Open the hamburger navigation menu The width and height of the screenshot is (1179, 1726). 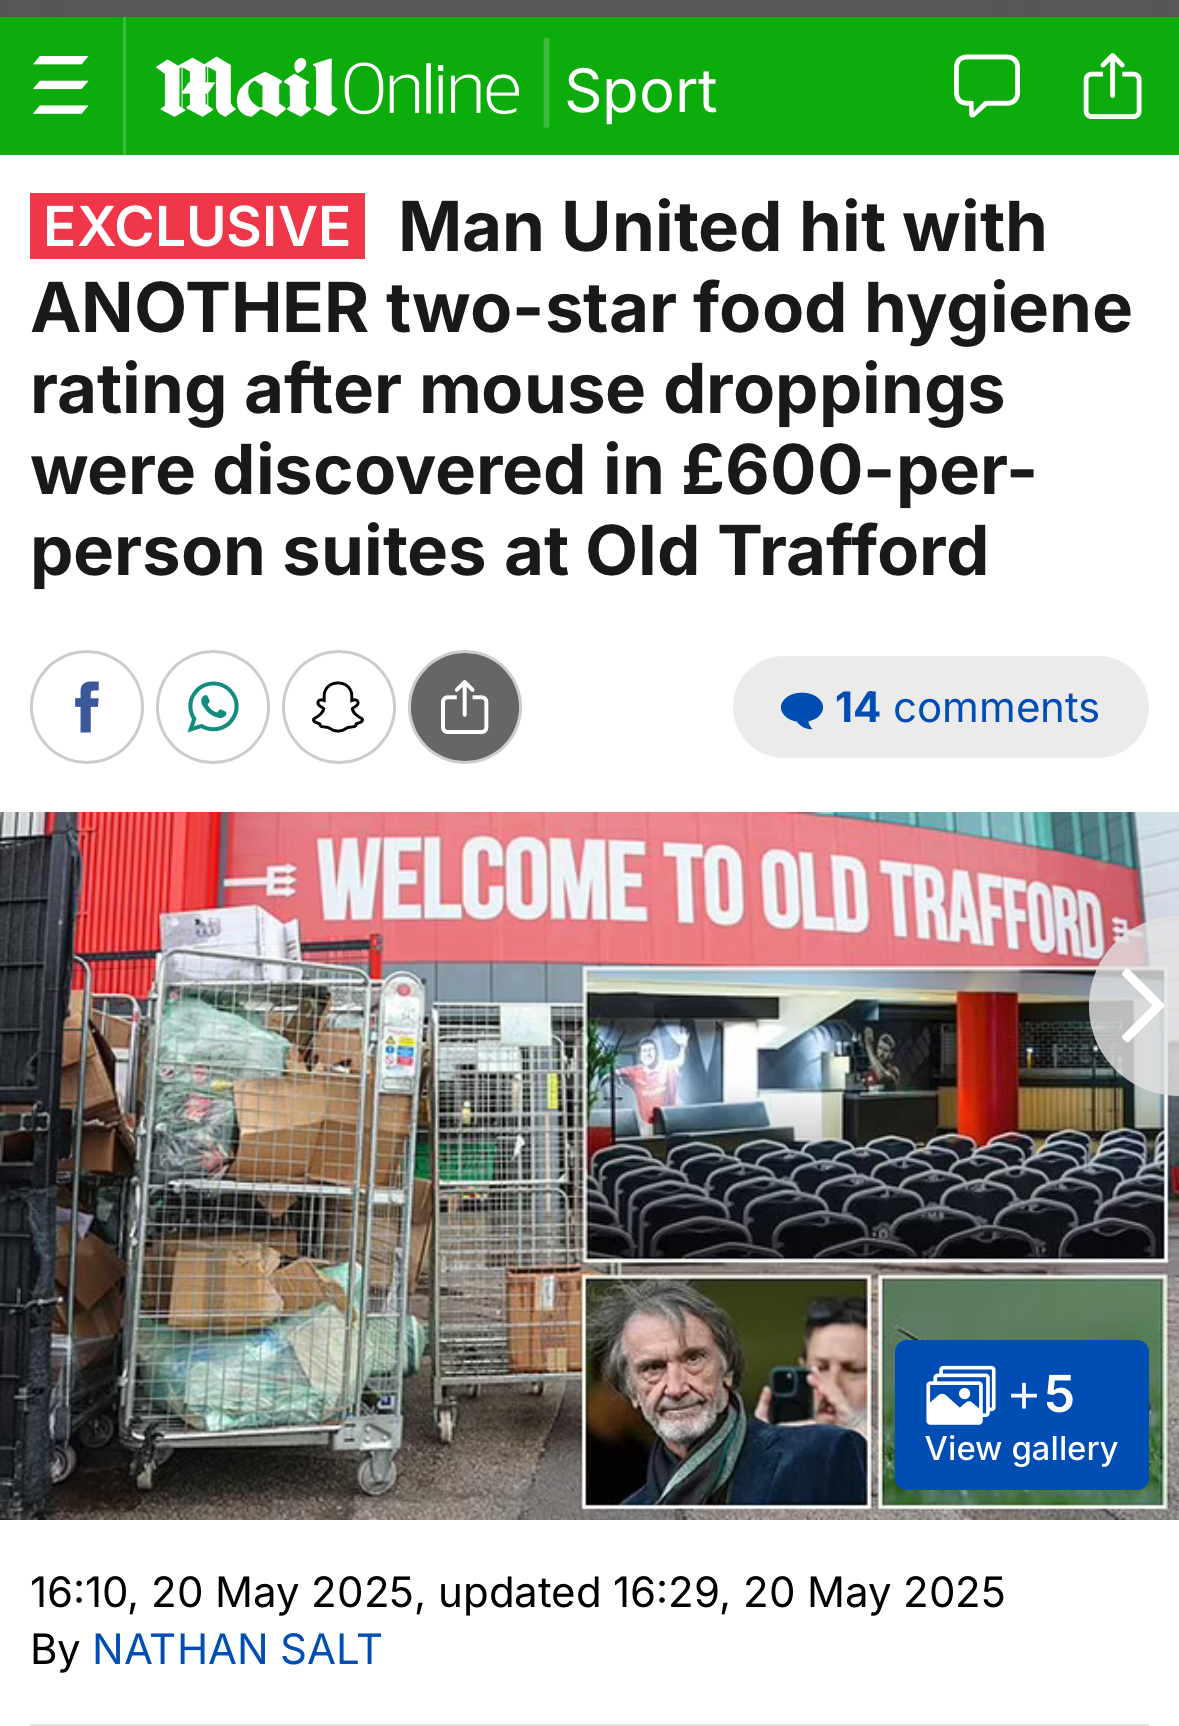coord(61,86)
